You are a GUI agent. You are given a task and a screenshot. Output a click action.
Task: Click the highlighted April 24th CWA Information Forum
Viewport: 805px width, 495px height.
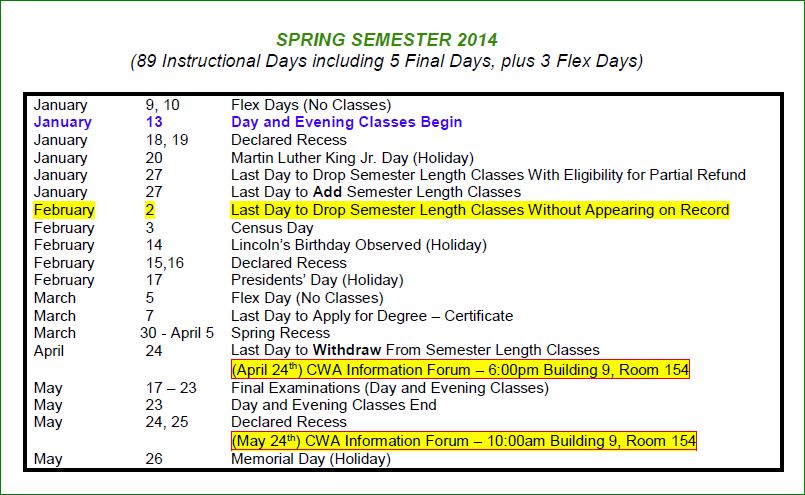point(459,370)
